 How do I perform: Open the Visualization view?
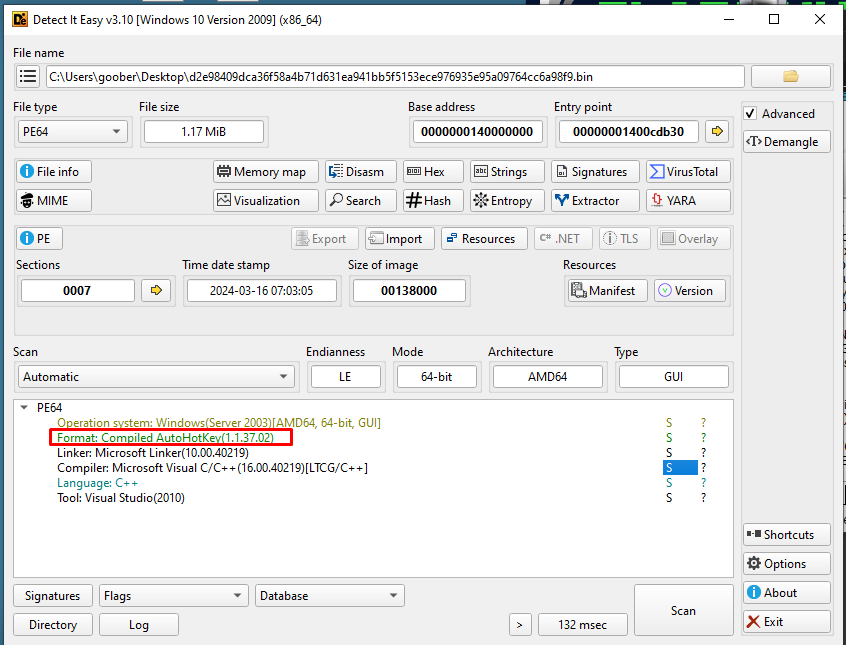[x=265, y=201]
